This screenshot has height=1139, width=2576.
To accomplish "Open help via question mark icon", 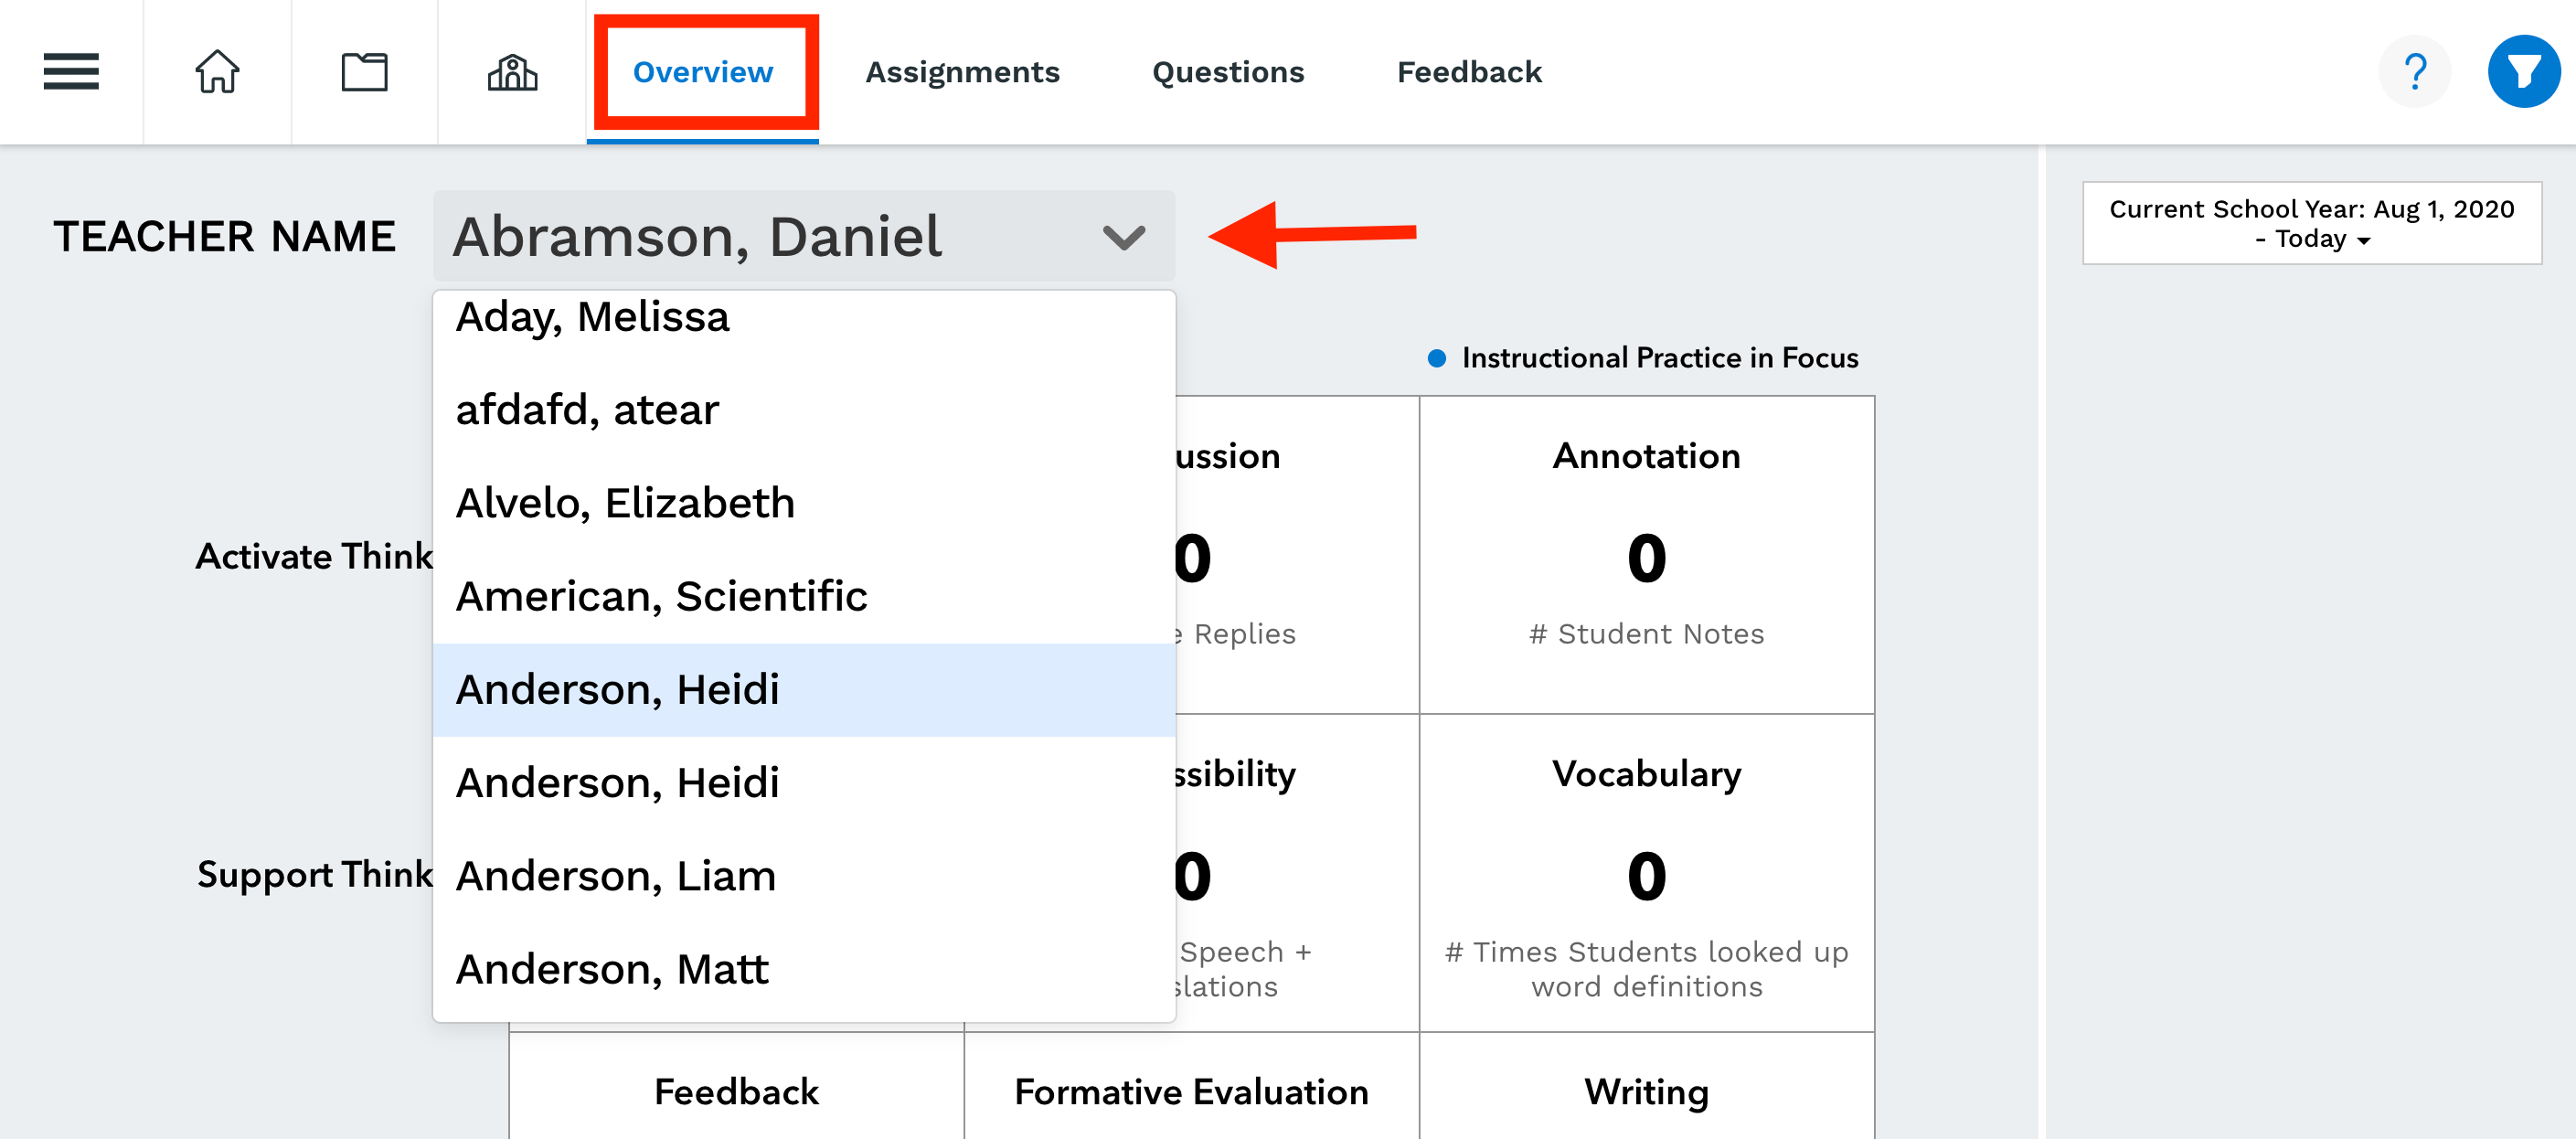I will [2415, 72].
